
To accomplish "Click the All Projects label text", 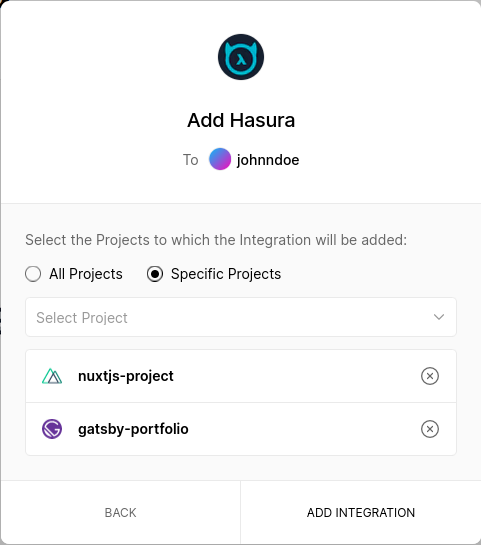I will 86,274.
